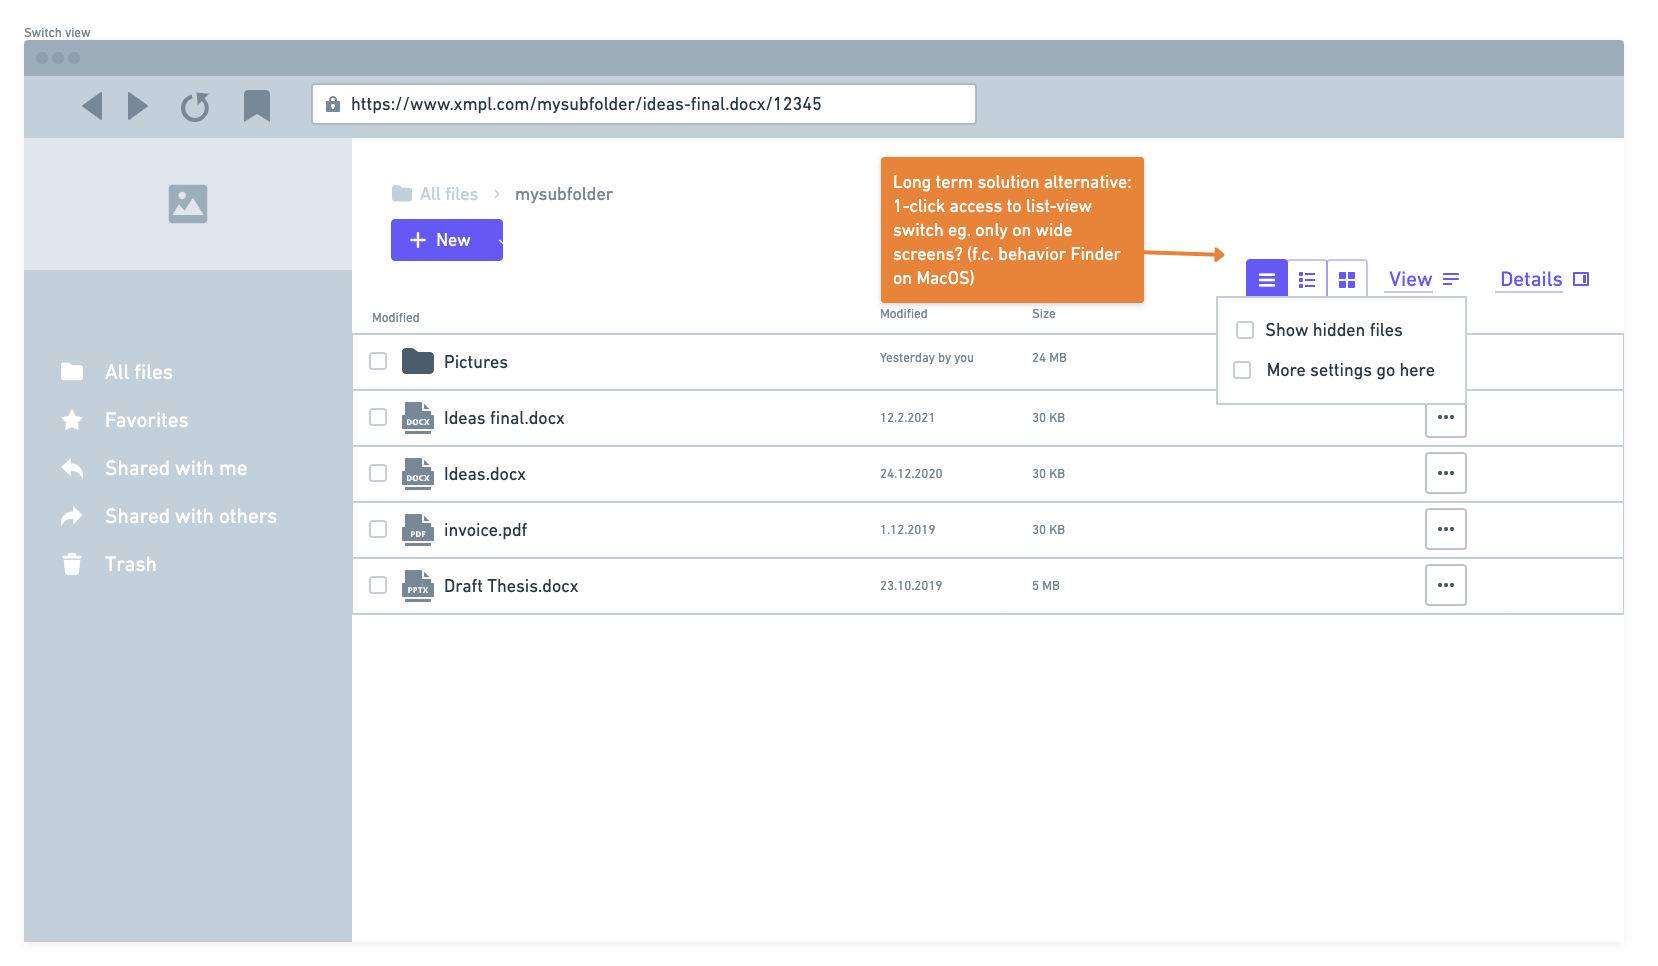
Task: Go to All files breadcrumb
Action: click(x=449, y=194)
